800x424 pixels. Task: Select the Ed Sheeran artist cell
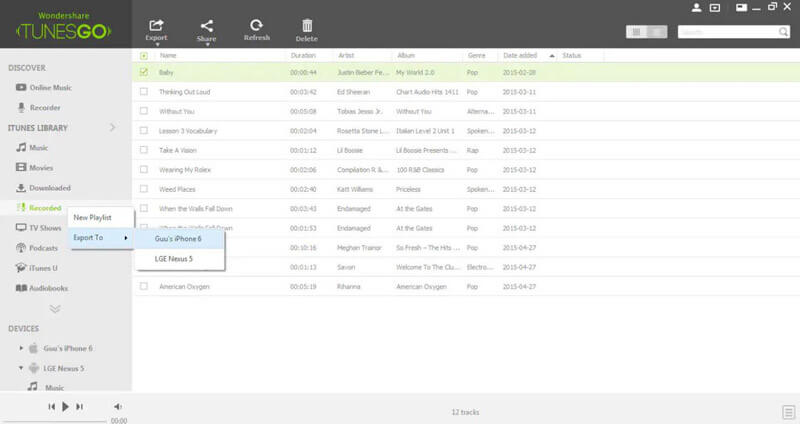pyautogui.click(x=354, y=92)
